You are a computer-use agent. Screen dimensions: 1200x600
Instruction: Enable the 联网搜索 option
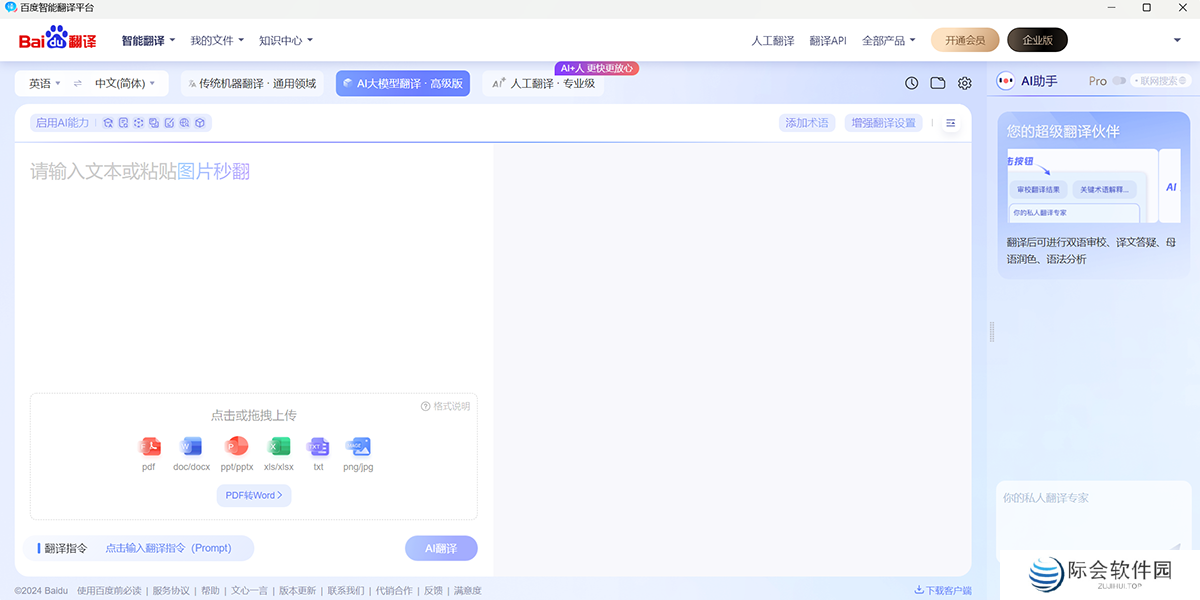point(1160,81)
